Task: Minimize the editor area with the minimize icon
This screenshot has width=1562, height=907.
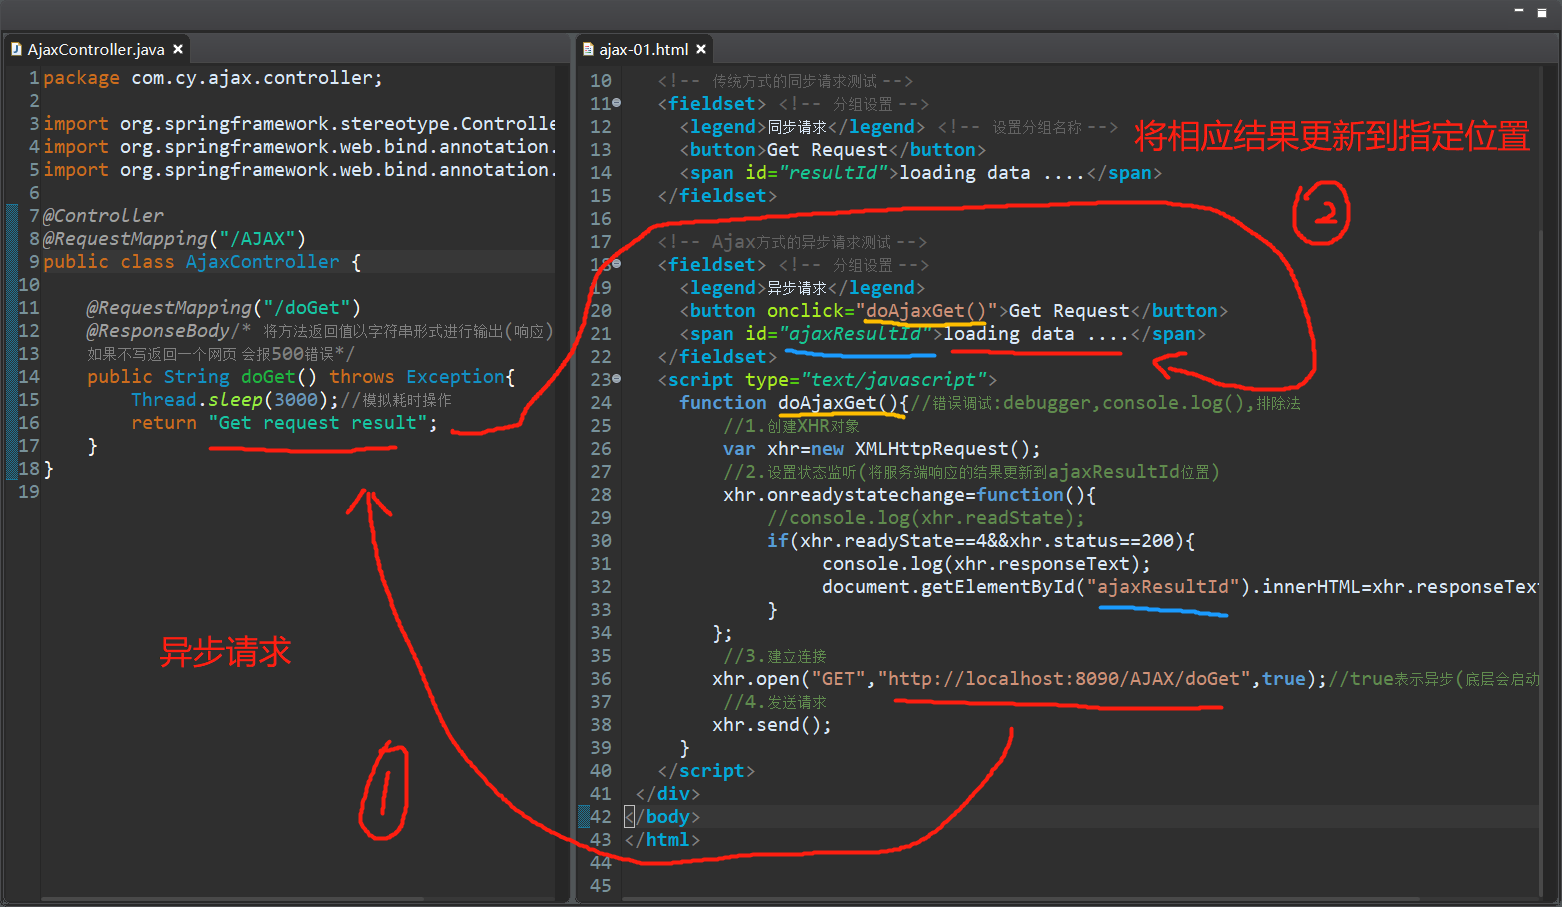Action: point(1518,11)
